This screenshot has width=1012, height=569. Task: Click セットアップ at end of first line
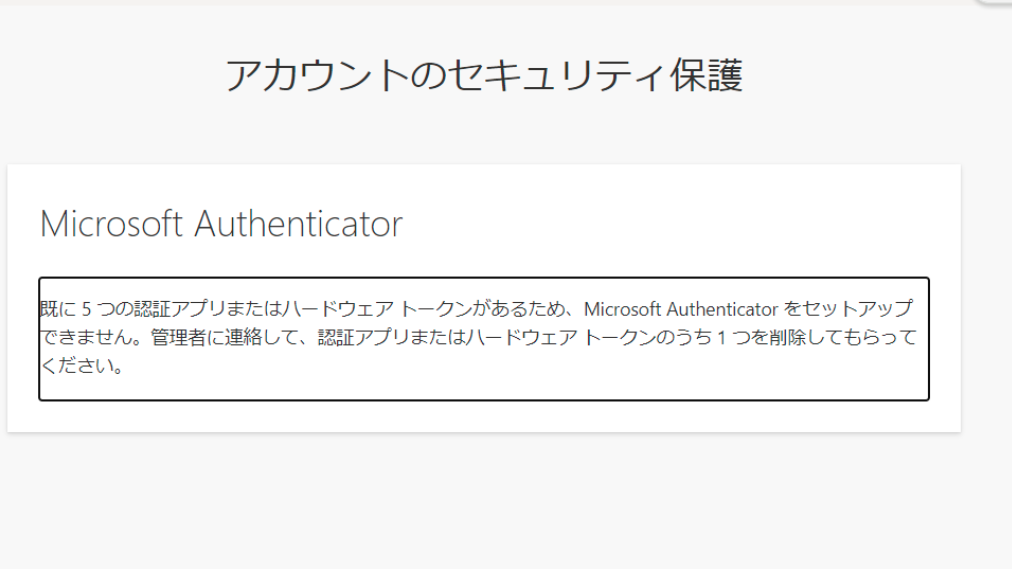pos(857,309)
